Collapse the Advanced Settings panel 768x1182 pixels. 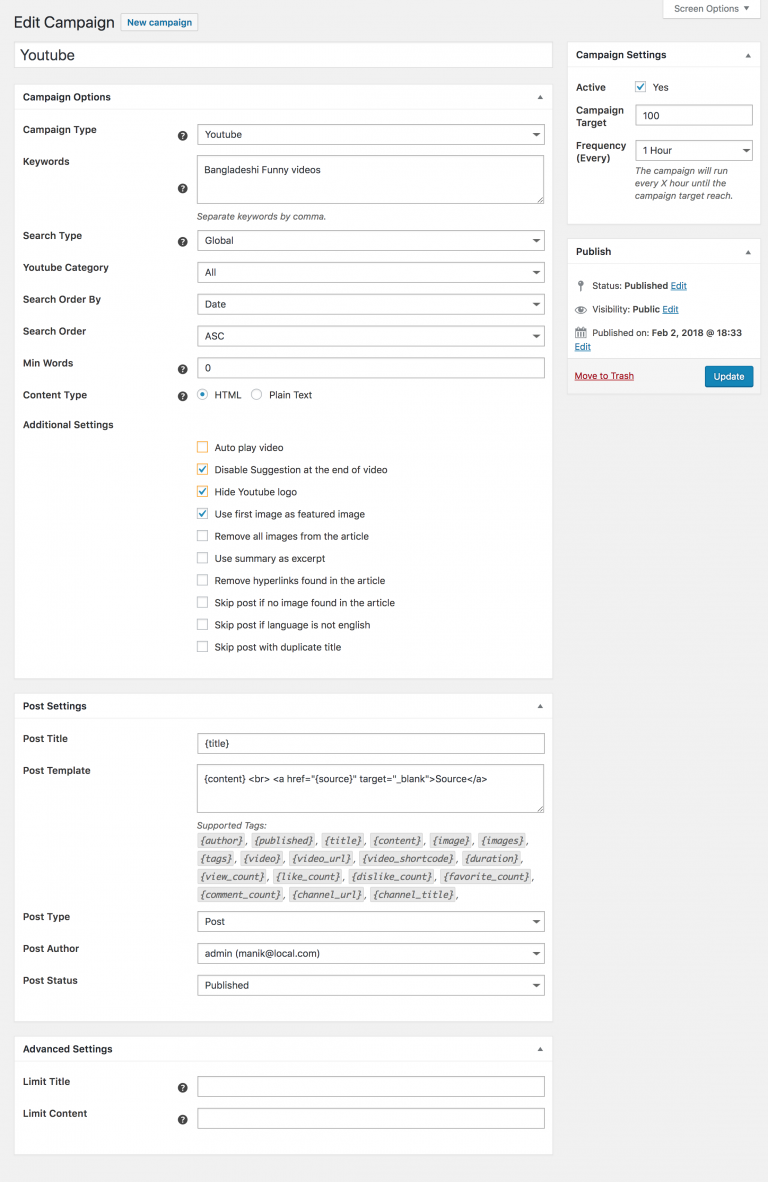click(540, 1049)
